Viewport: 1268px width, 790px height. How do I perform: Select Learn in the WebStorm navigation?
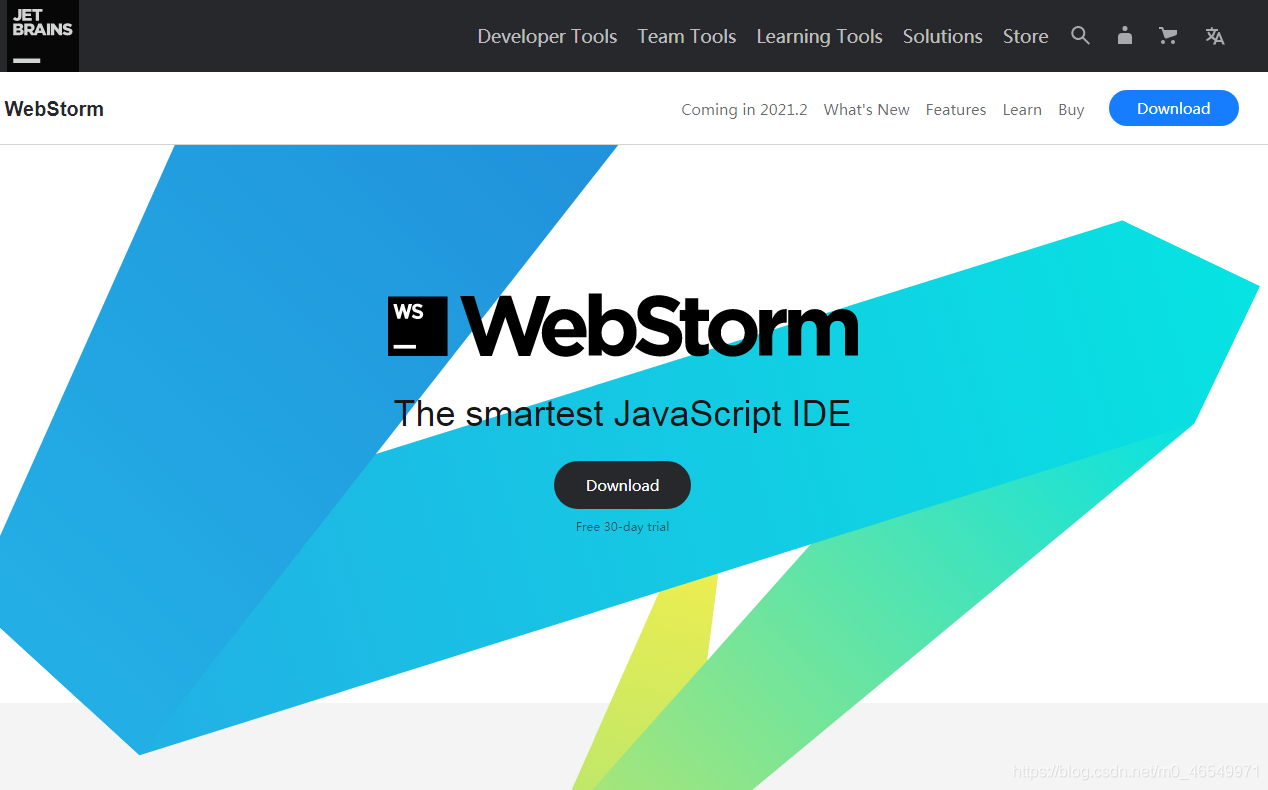pos(1022,110)
